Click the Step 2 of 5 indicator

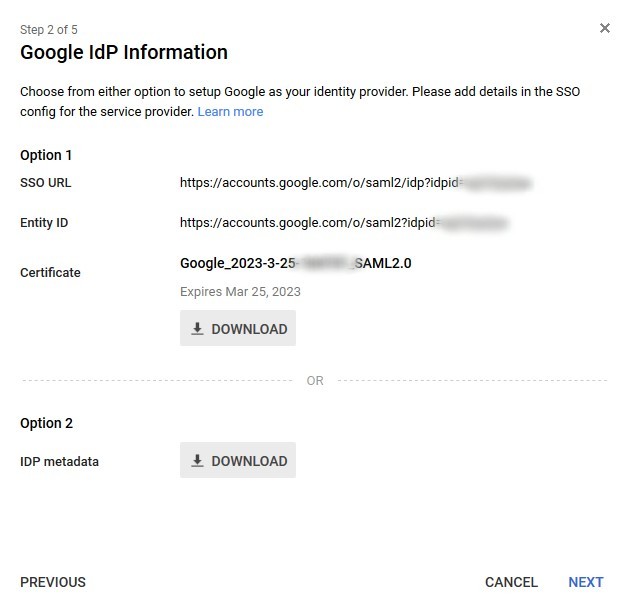(49, 30)
